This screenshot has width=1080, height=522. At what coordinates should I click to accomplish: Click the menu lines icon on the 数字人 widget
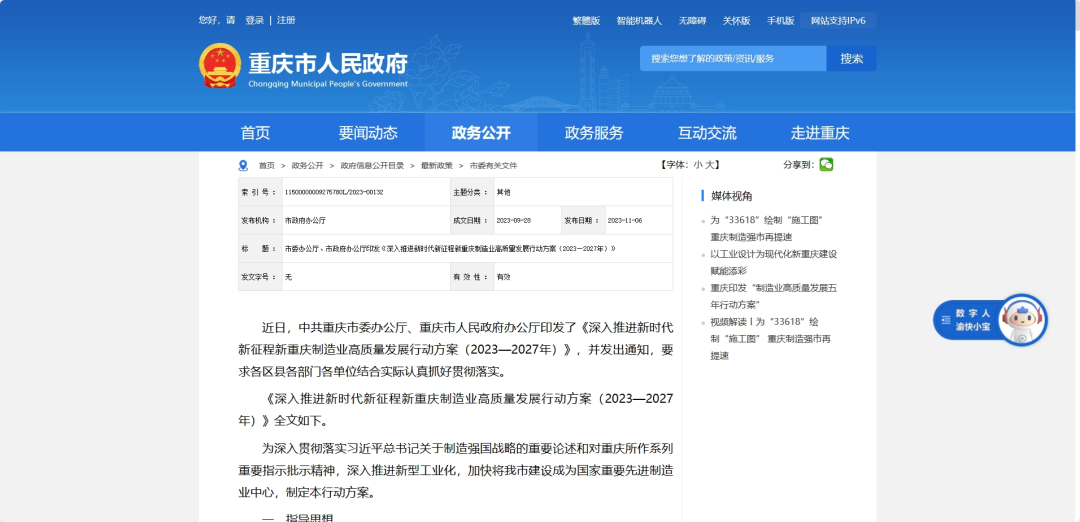(946, 320)
